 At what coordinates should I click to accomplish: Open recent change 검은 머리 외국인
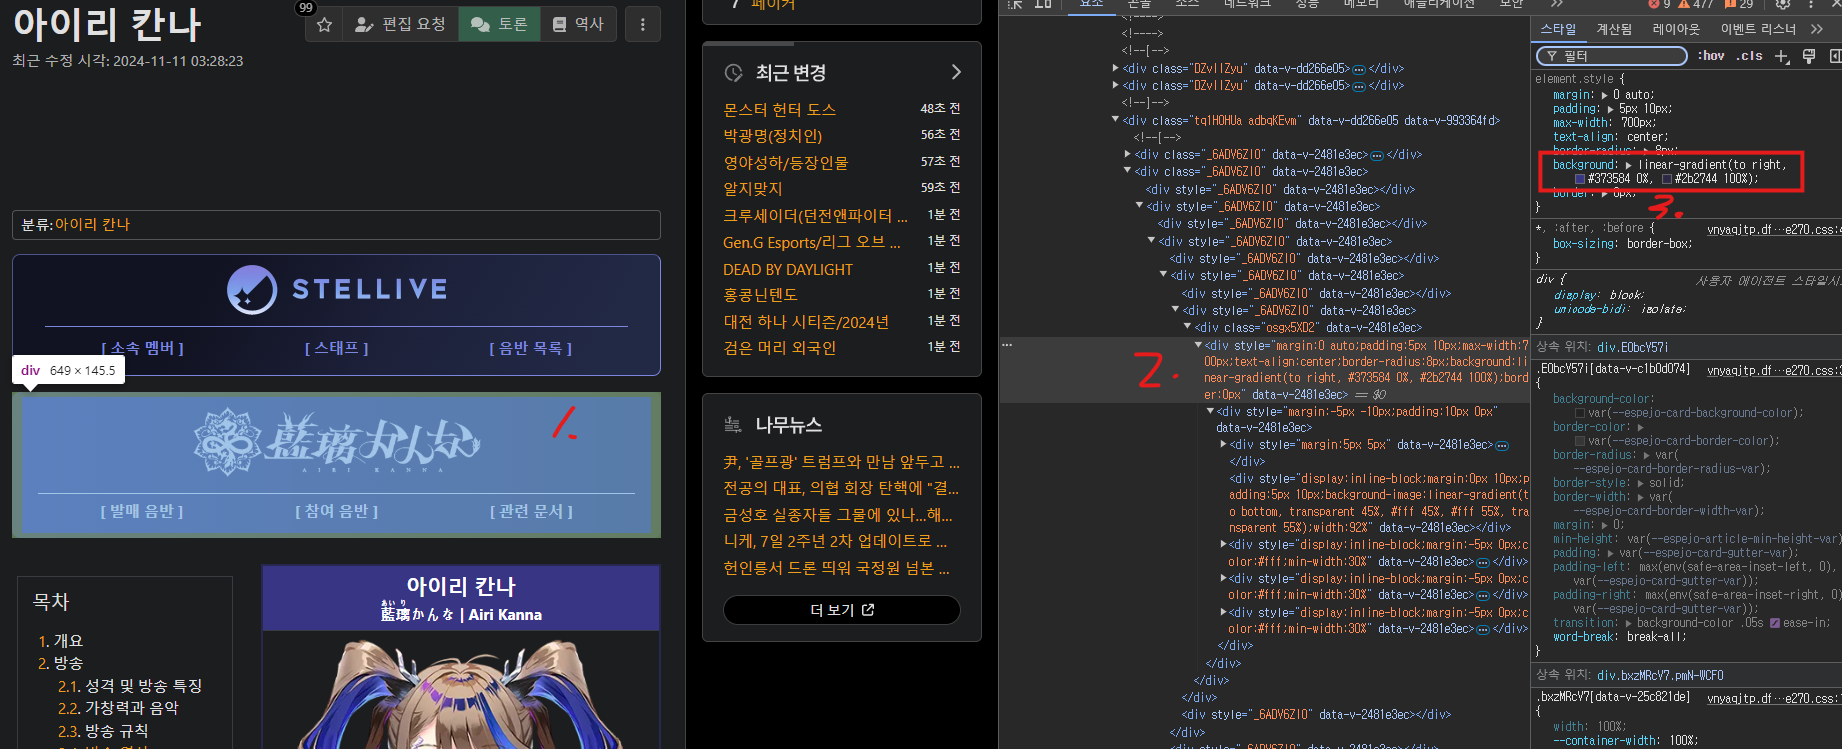(x=780, y=348)
